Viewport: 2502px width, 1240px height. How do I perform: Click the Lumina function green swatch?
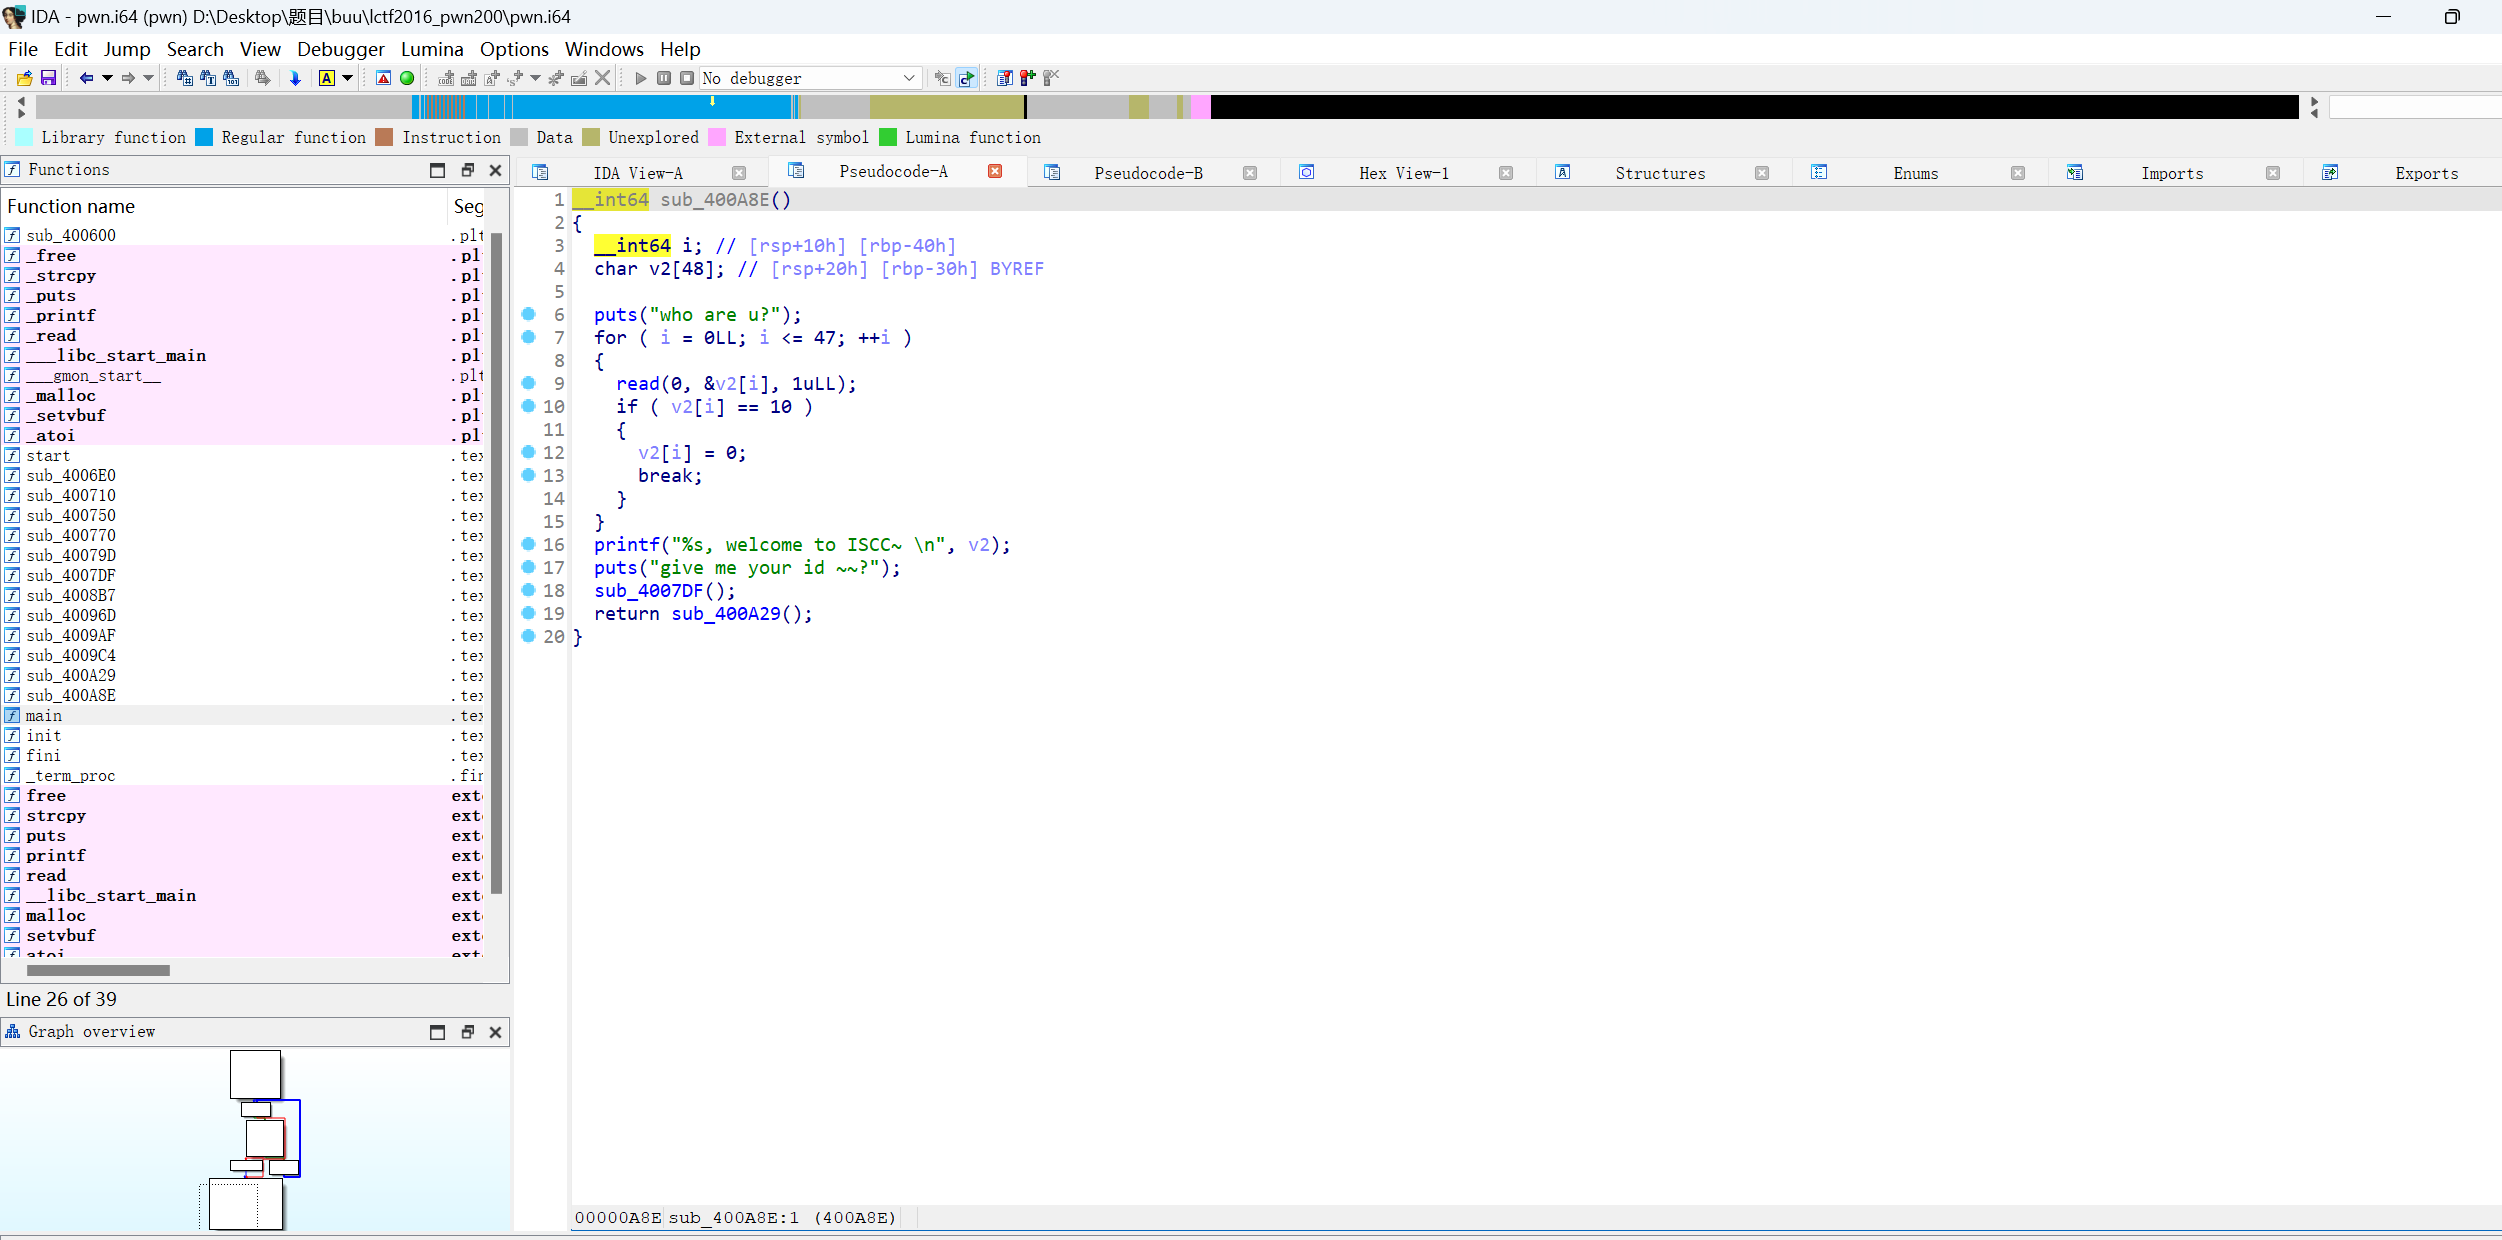point(888,137)
